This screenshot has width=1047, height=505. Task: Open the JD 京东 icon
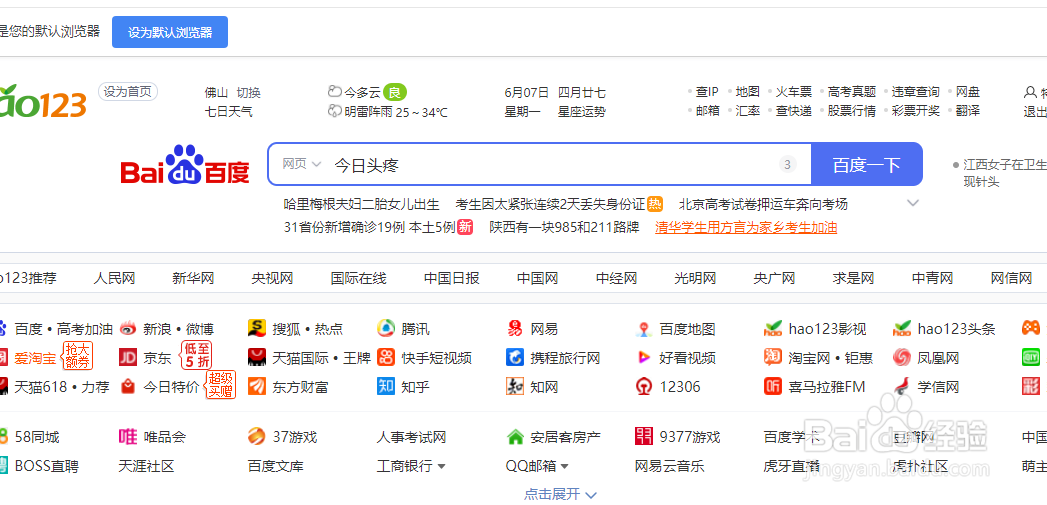click(128, 357)
